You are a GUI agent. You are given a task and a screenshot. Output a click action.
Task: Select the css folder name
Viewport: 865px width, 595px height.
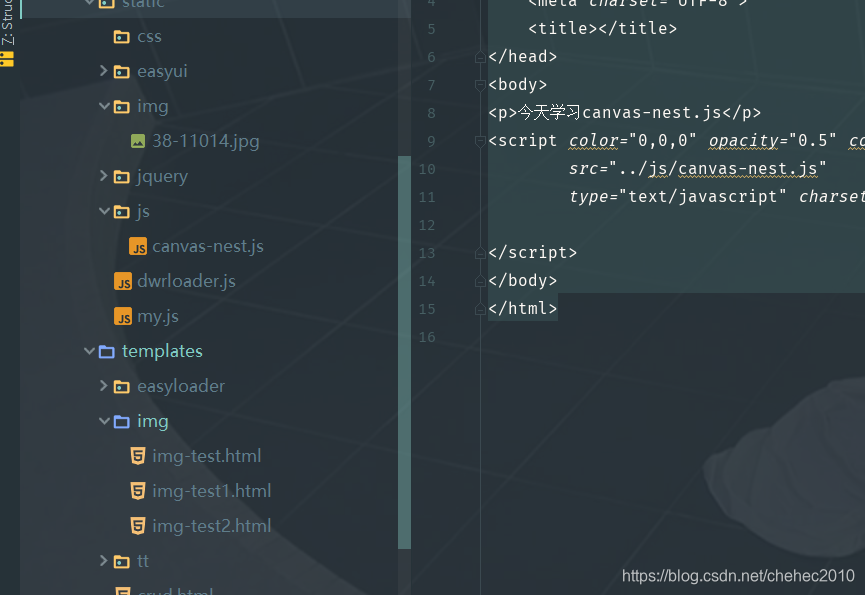click(x=149, y=37)
